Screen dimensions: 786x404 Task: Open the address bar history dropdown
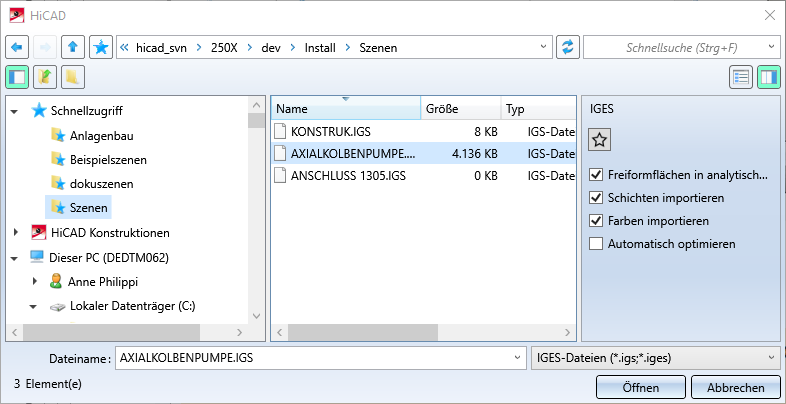(543, 47)
